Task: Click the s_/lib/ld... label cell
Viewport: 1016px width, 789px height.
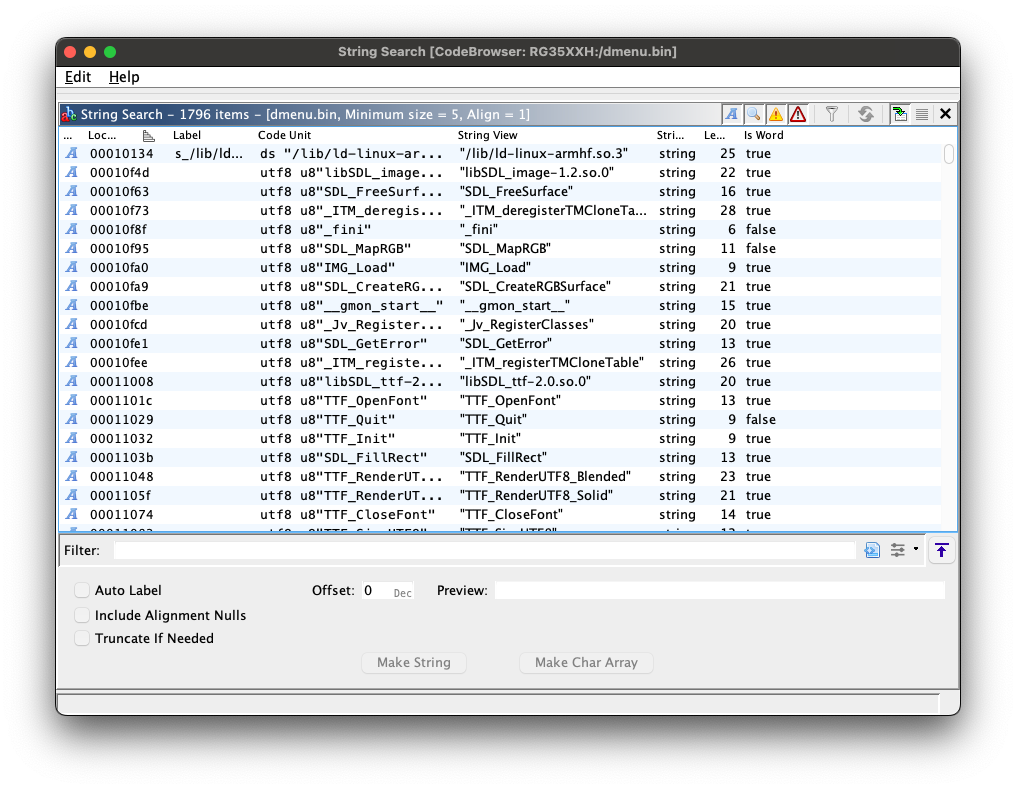Action: coord(209,154)
